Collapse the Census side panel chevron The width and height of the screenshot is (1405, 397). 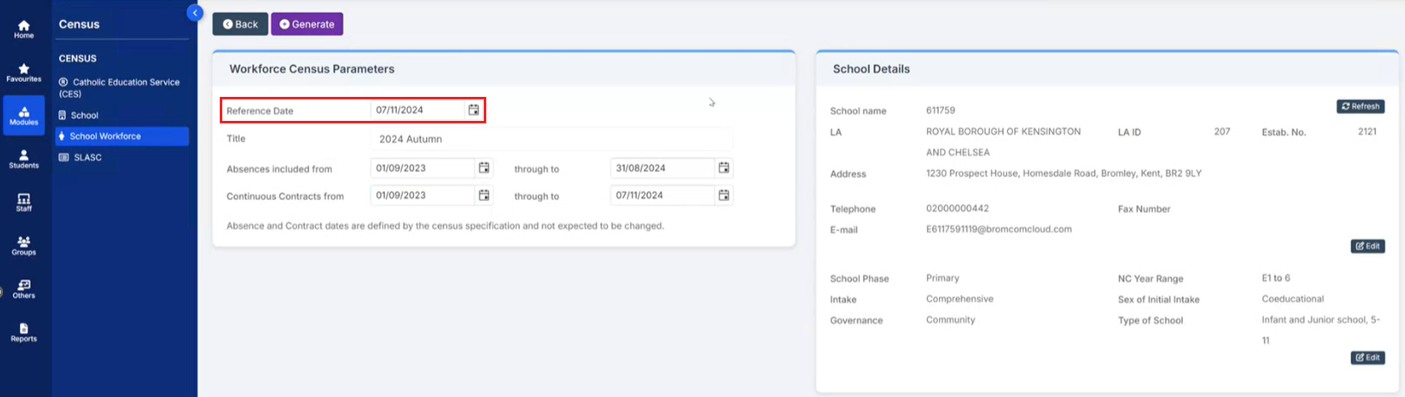click(x=195, y=13)
